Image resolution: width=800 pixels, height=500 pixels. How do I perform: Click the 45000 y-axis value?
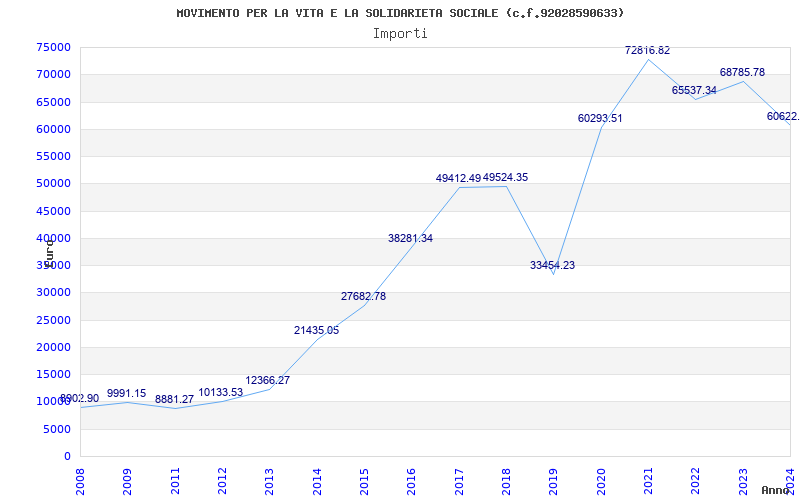pos(54,211)
